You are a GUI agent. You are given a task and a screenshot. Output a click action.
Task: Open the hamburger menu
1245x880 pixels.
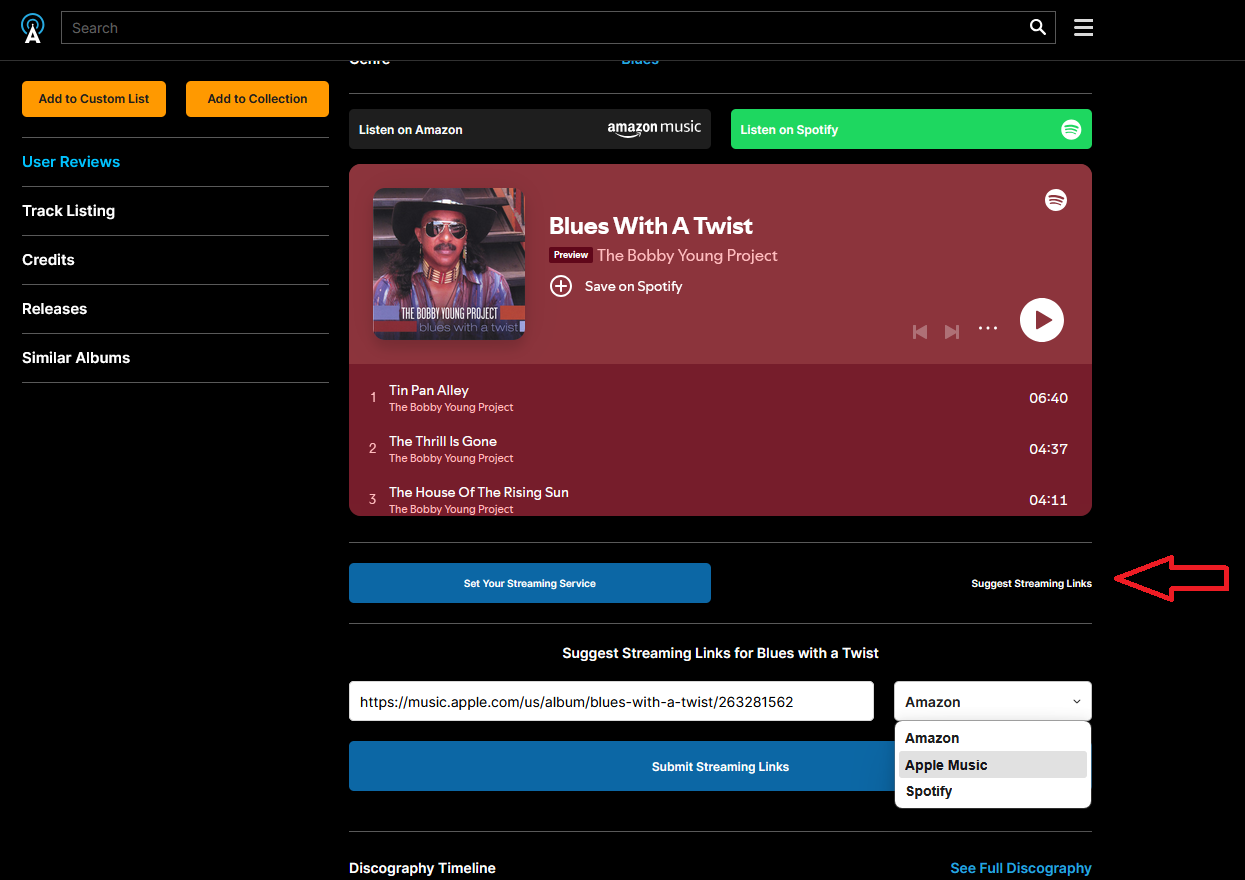tap(1083, 28)
